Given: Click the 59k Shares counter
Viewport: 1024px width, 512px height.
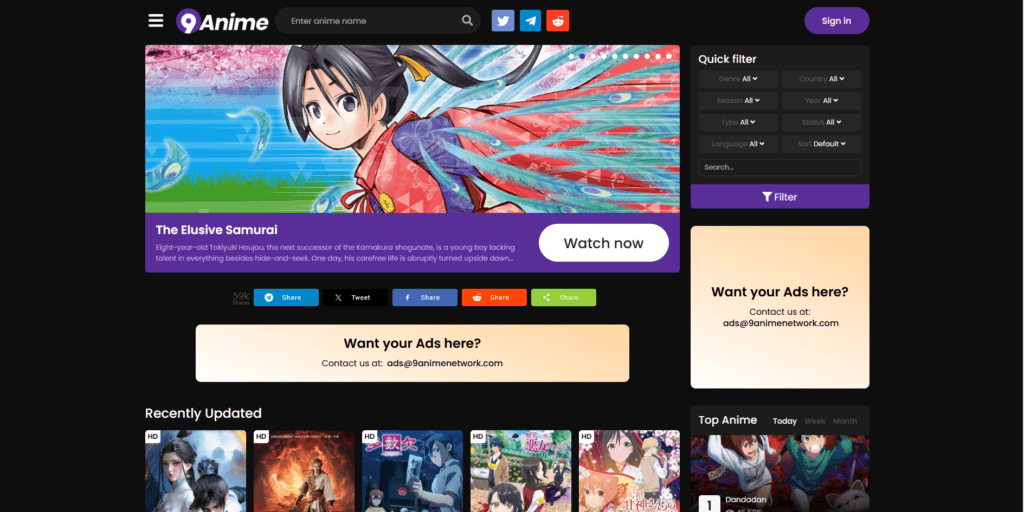Looking at the screenshot, I should click(241, 298).
